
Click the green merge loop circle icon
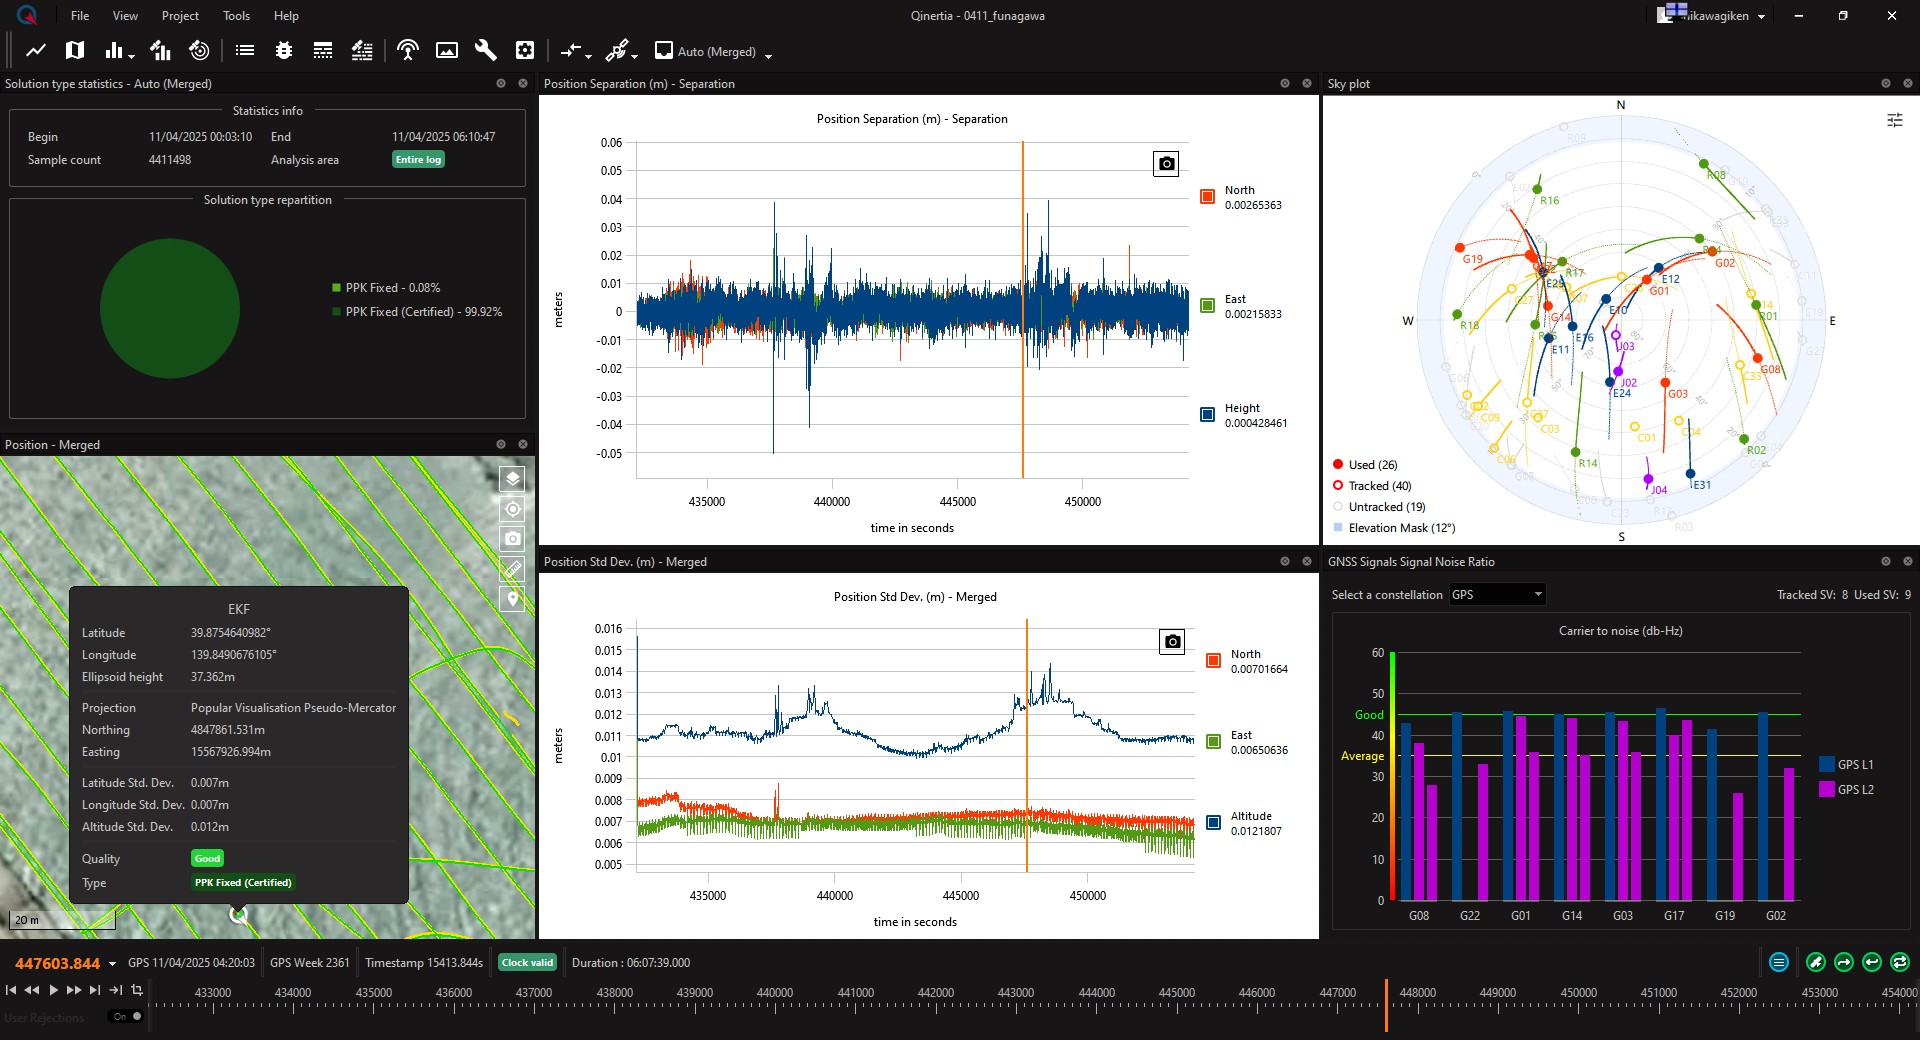coord(1900,962)
